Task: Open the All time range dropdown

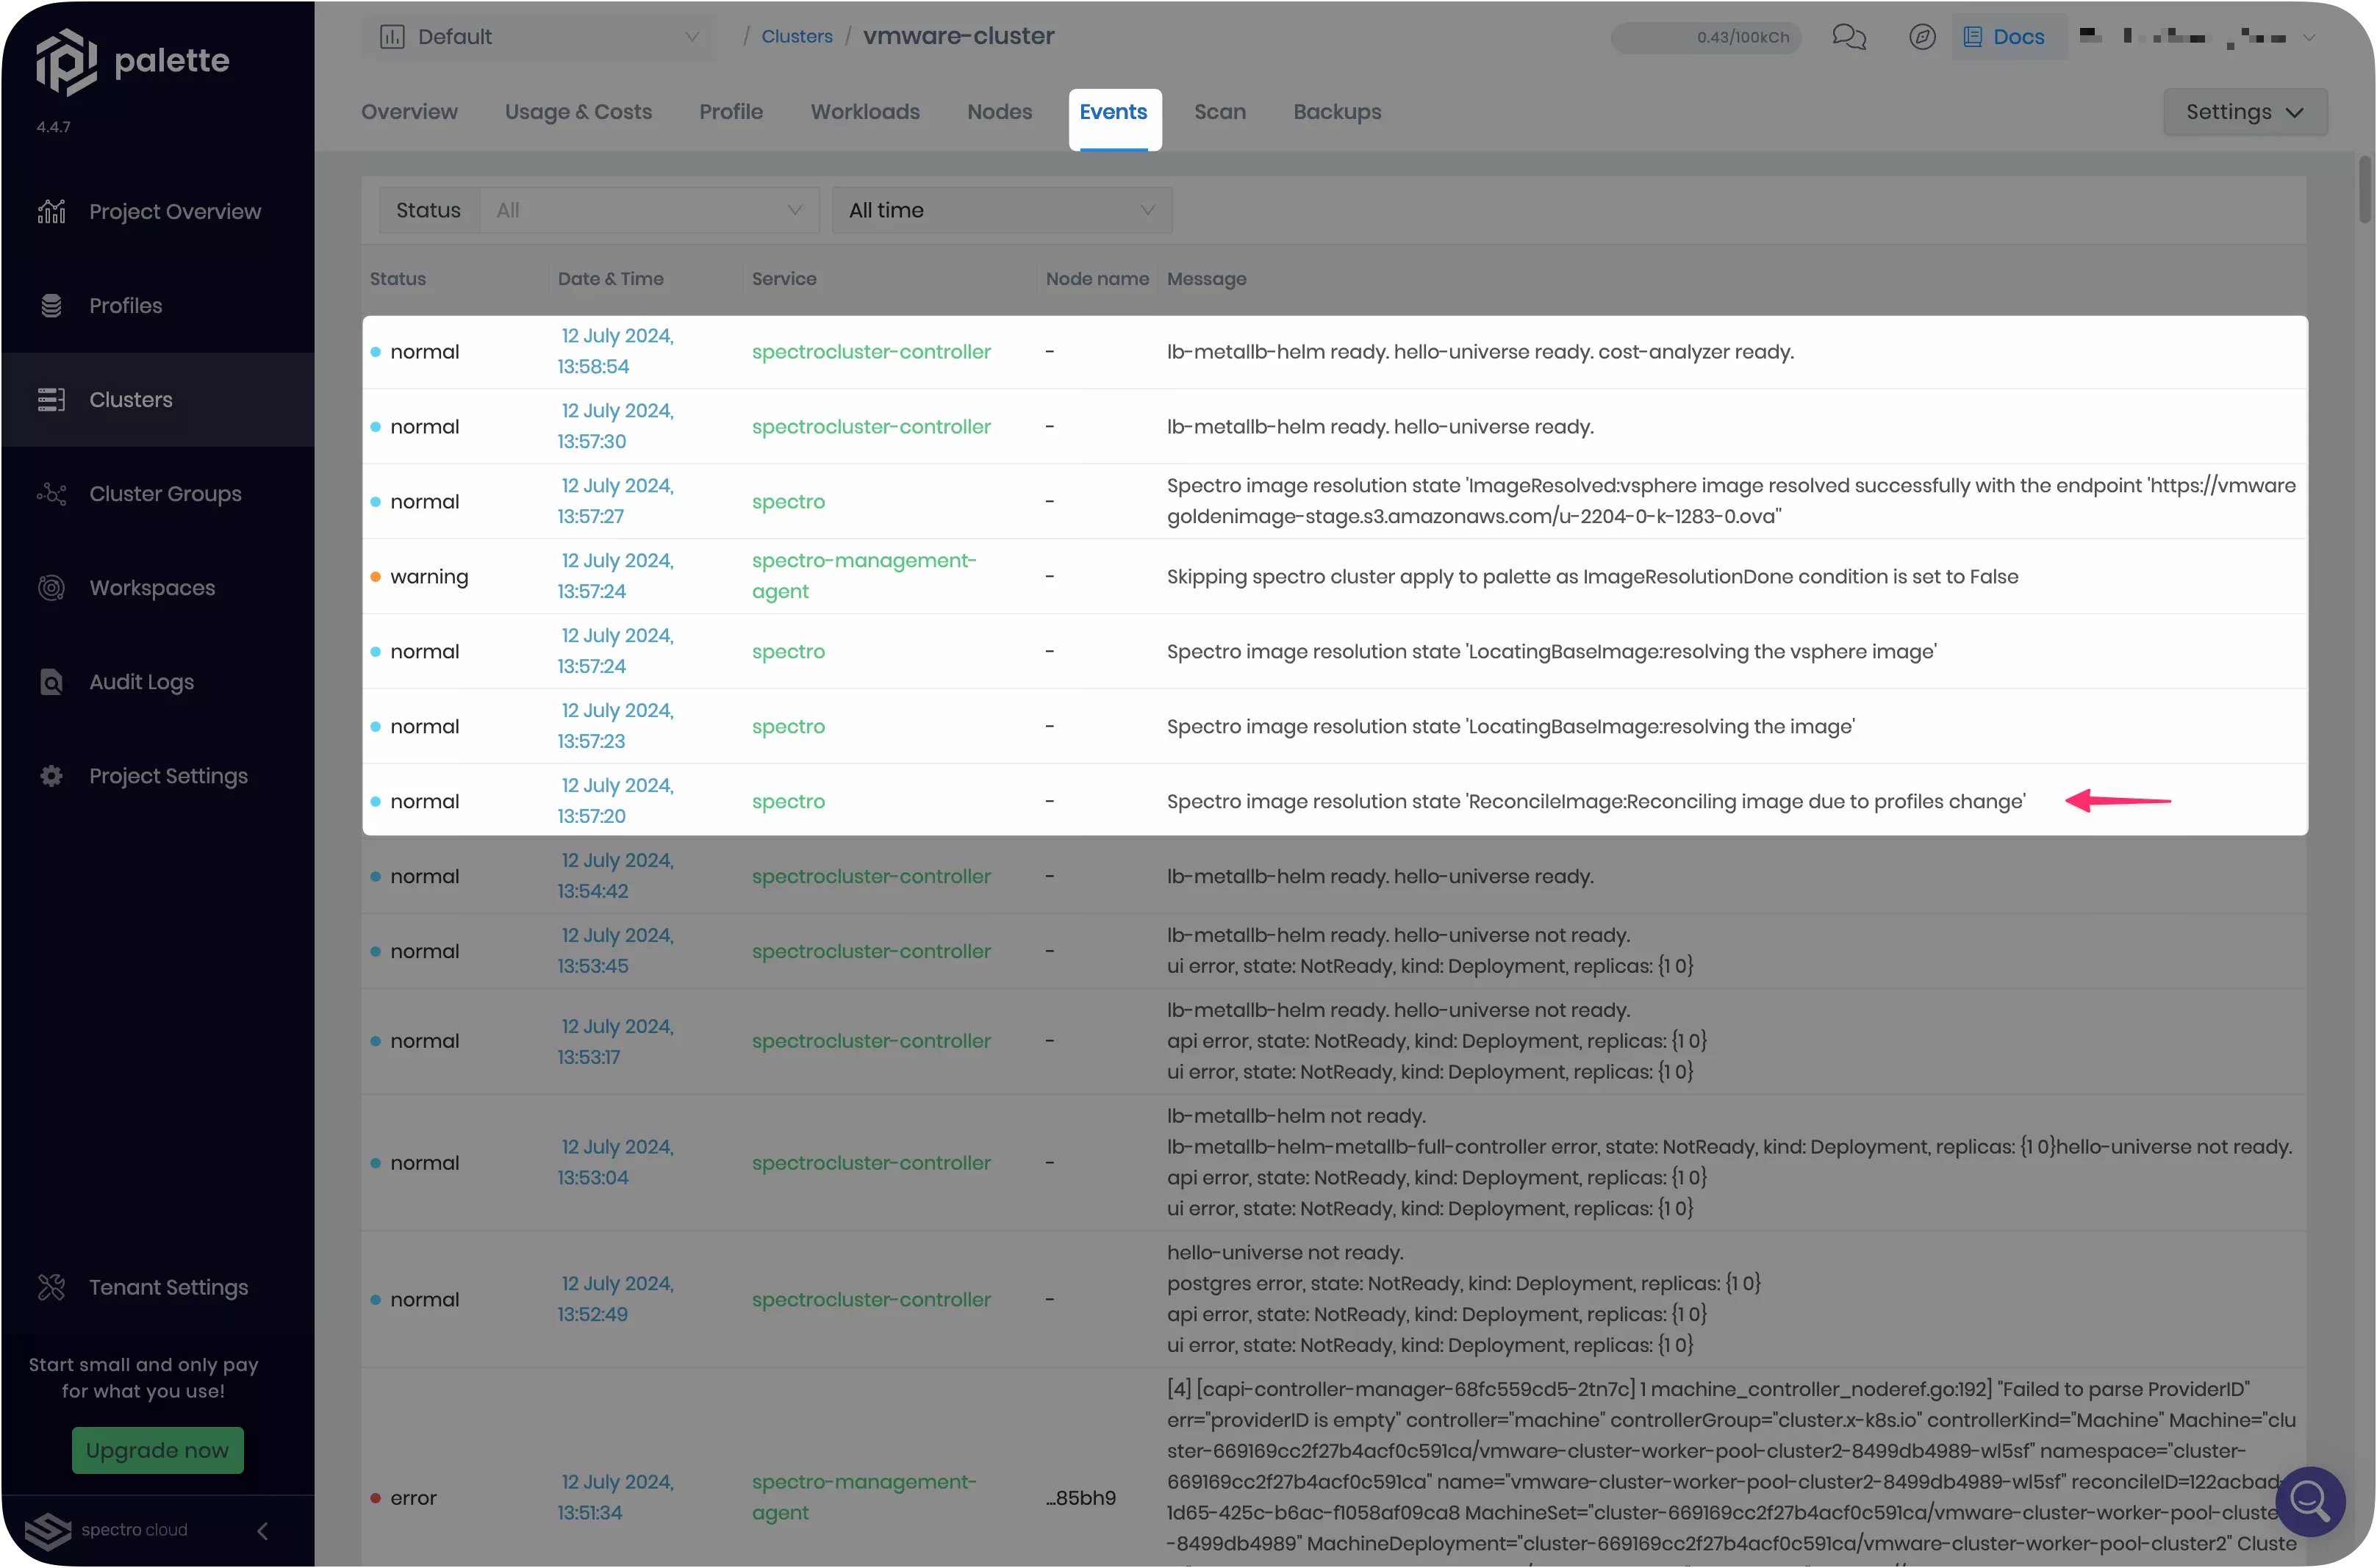Action: click(1002, 210)
